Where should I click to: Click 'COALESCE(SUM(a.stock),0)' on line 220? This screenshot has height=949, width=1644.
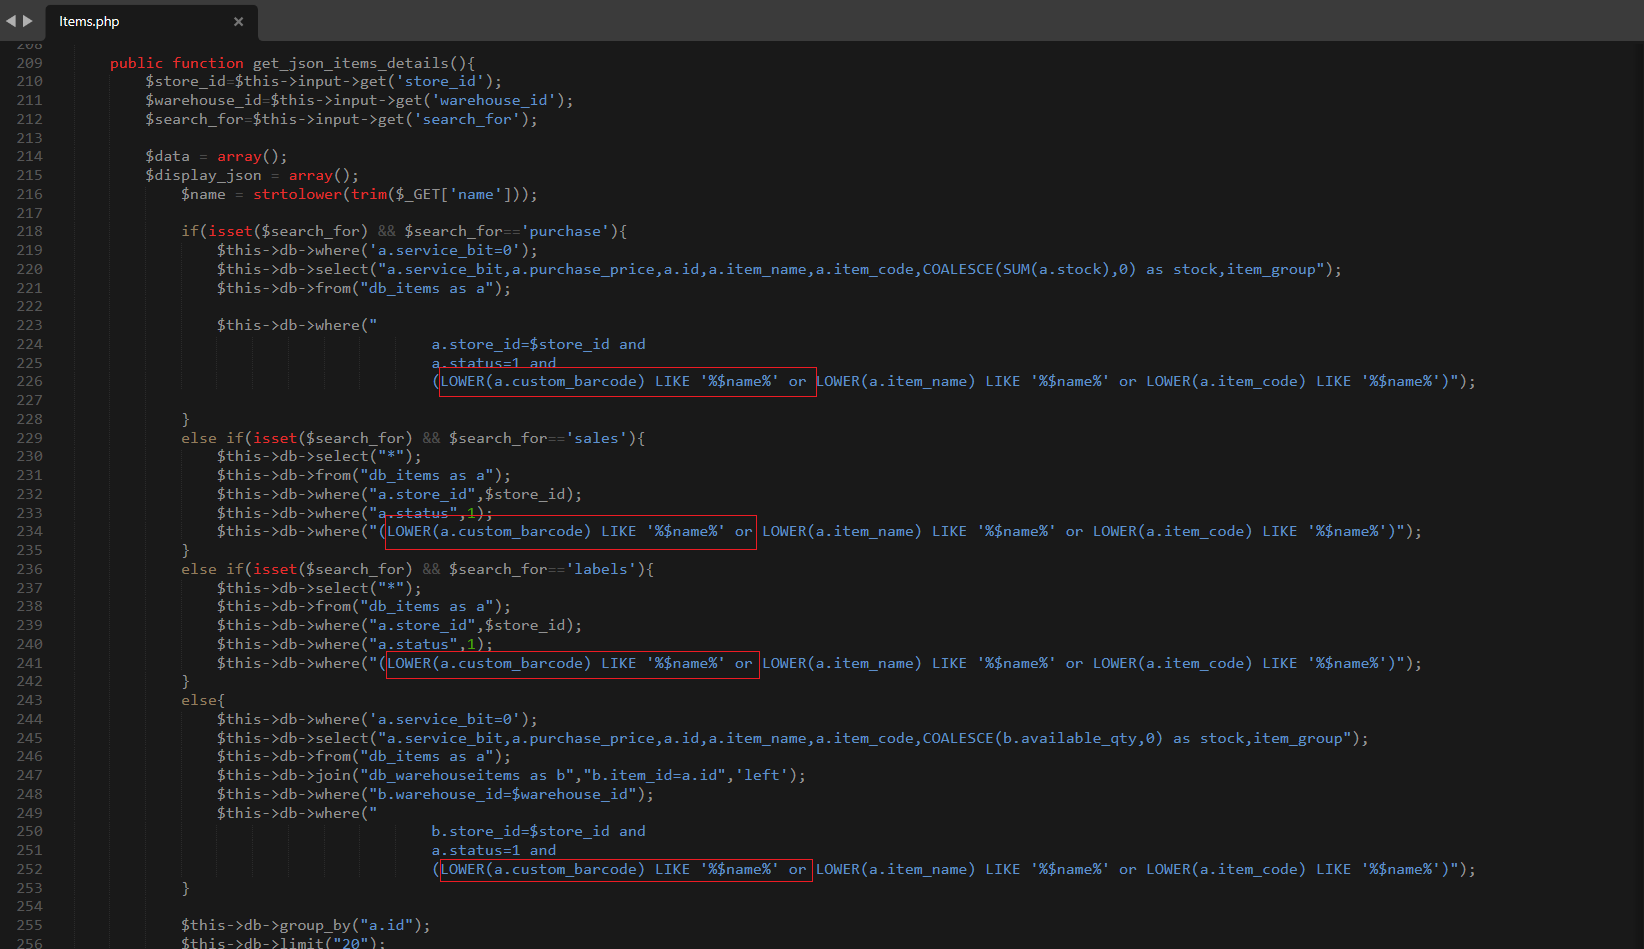1029,269
